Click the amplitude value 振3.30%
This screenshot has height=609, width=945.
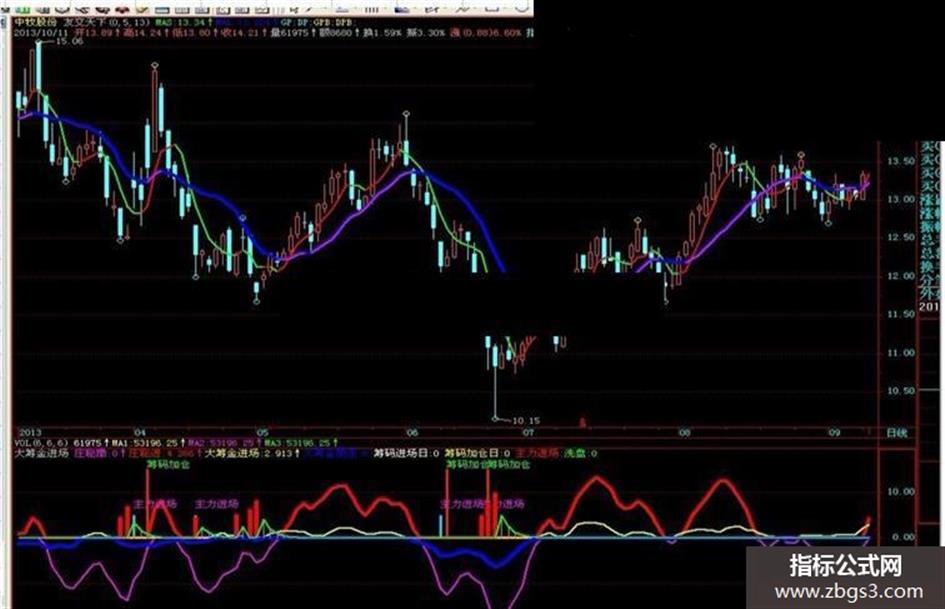[x=427, y=33]
